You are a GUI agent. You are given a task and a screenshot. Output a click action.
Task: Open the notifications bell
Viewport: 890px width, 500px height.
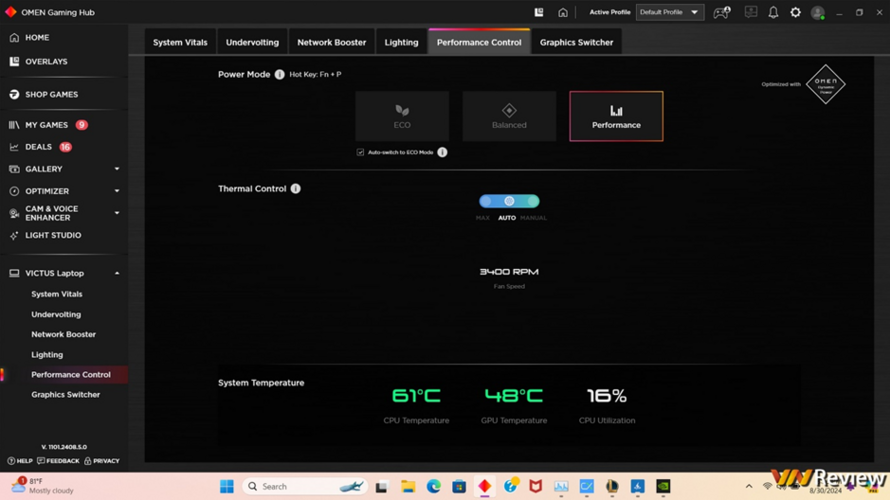click(773, 12)
